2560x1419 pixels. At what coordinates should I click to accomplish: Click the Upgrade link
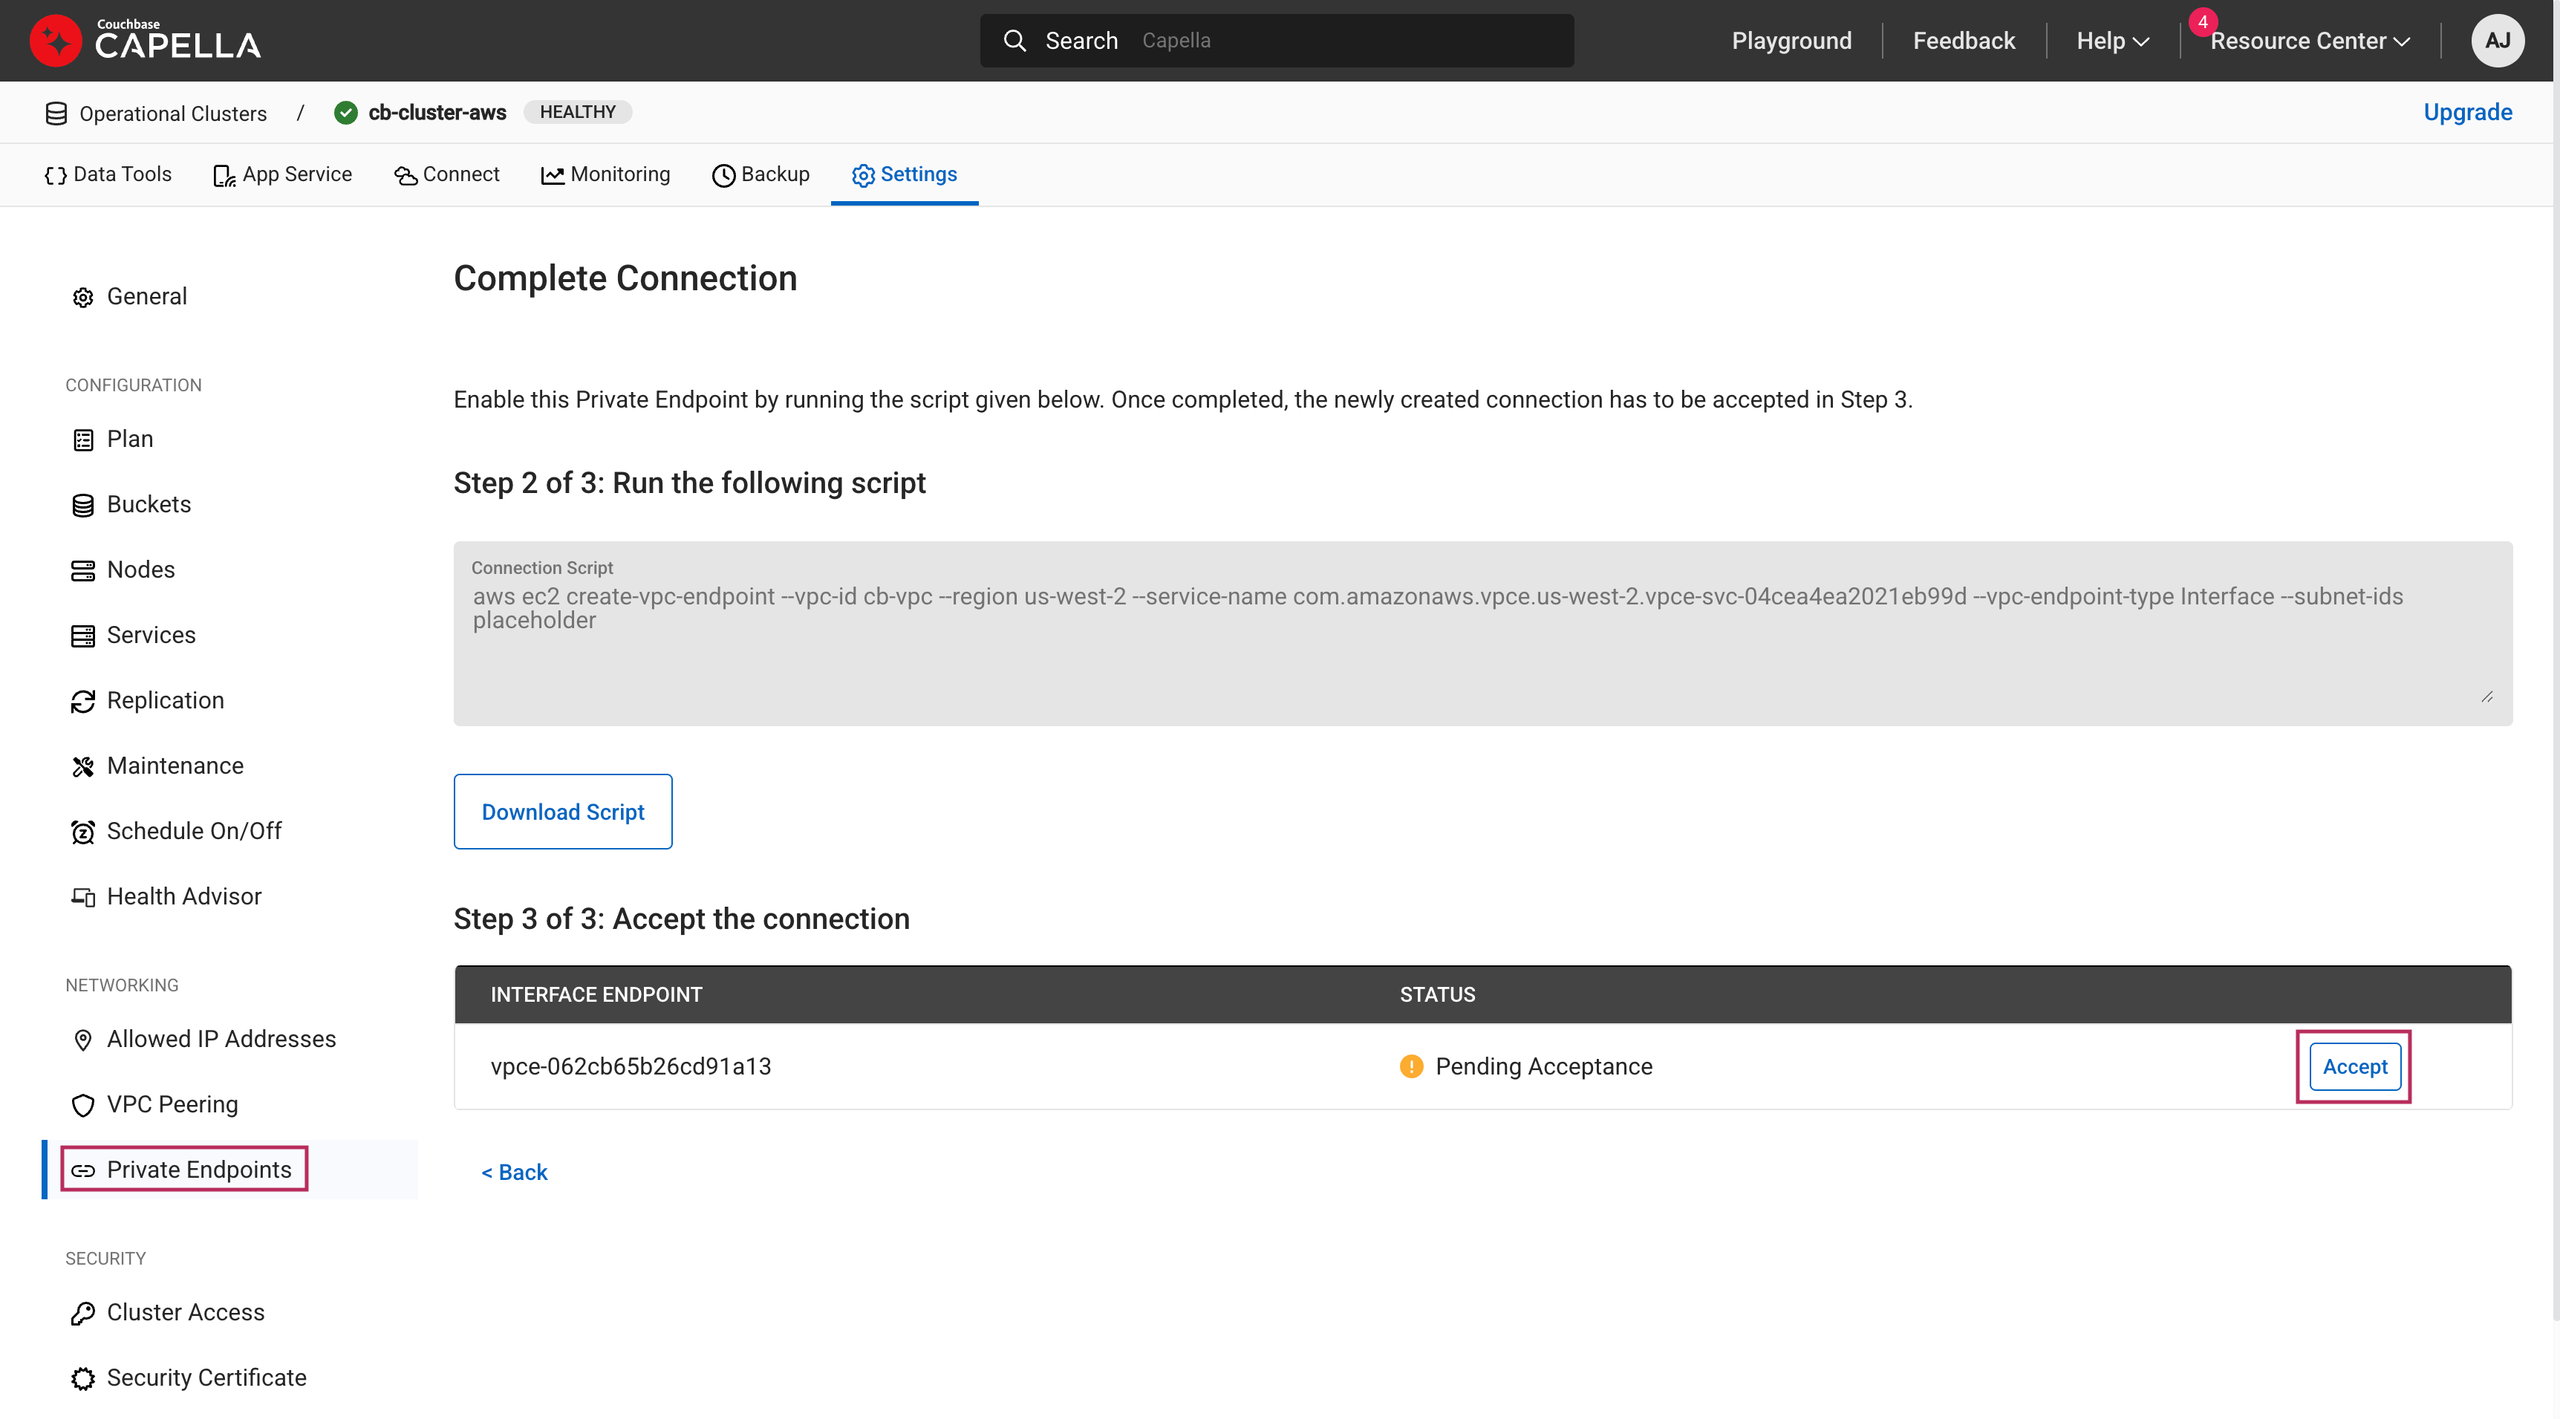coord(2467,112)
